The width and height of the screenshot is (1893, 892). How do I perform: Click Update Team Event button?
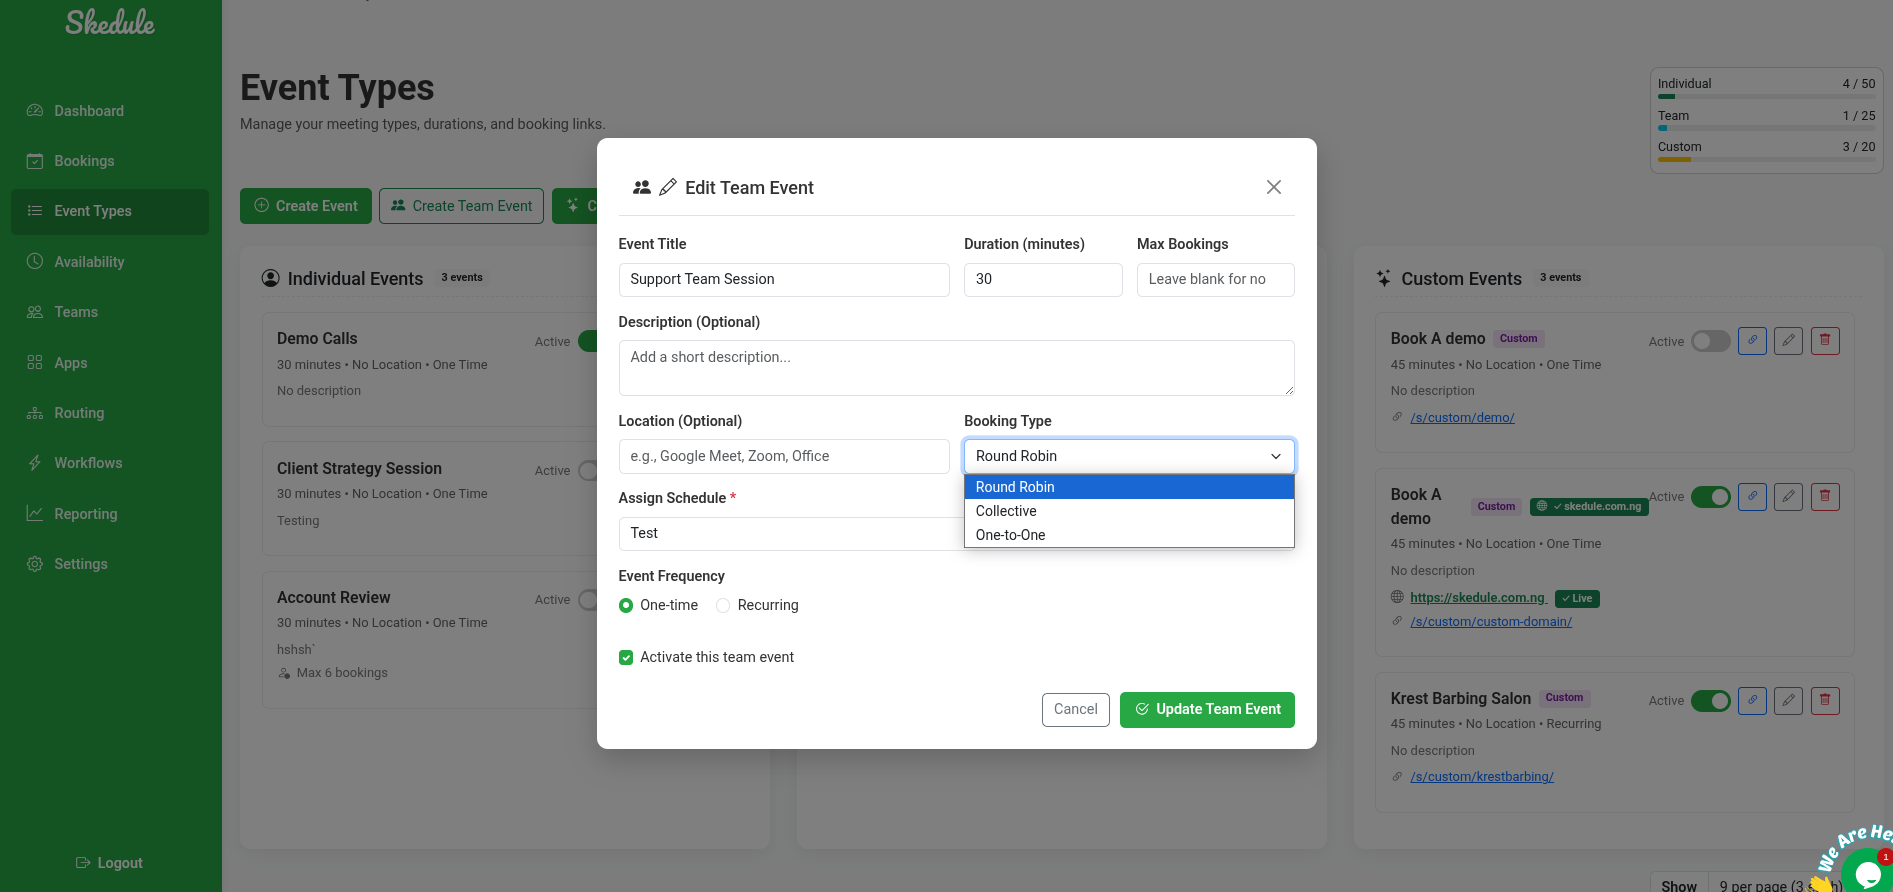point(1207,709)
